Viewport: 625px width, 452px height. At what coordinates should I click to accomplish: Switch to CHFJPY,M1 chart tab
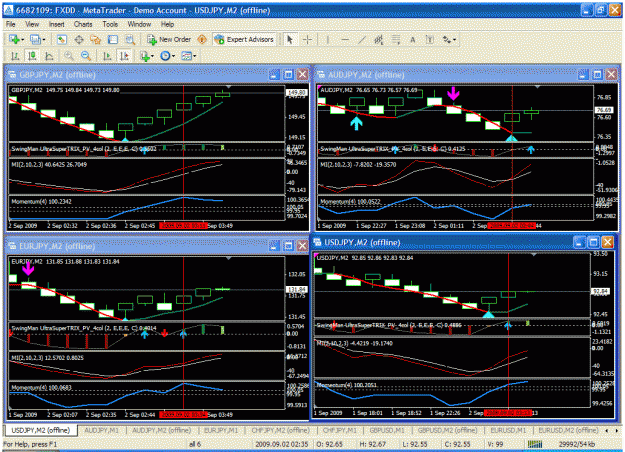(340, 430)
